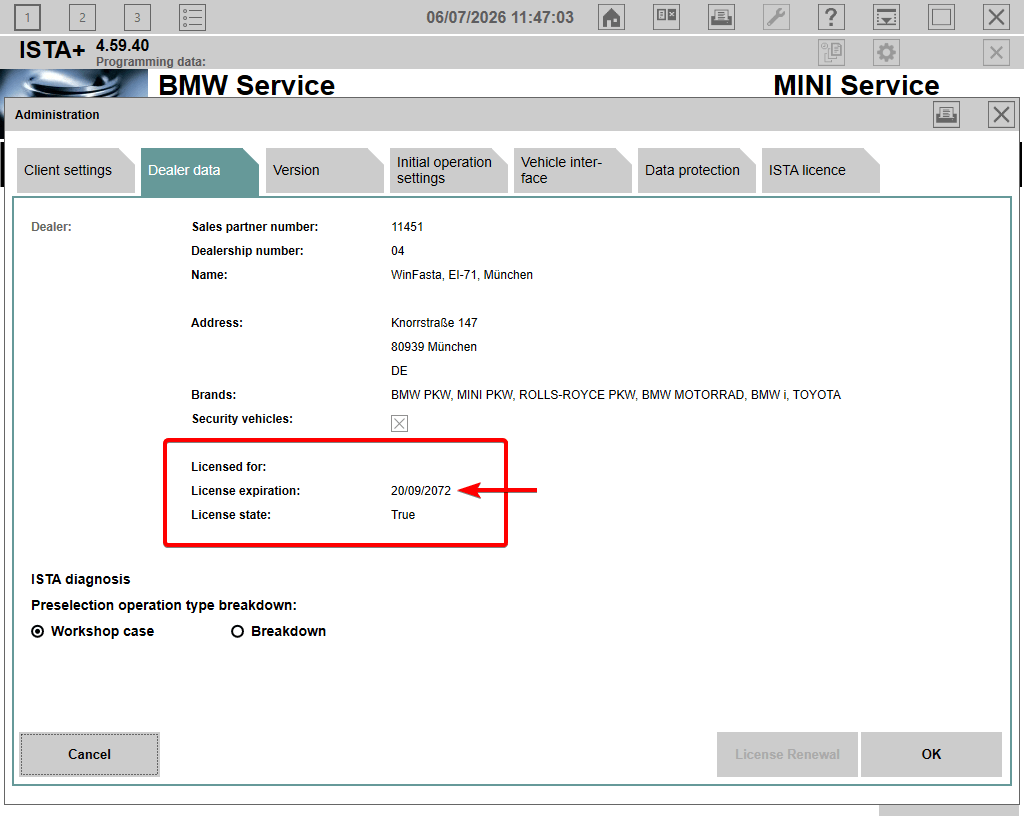Go to the ISTA licence tab
The image size is (1024, 823).
[x=820, y=170]
